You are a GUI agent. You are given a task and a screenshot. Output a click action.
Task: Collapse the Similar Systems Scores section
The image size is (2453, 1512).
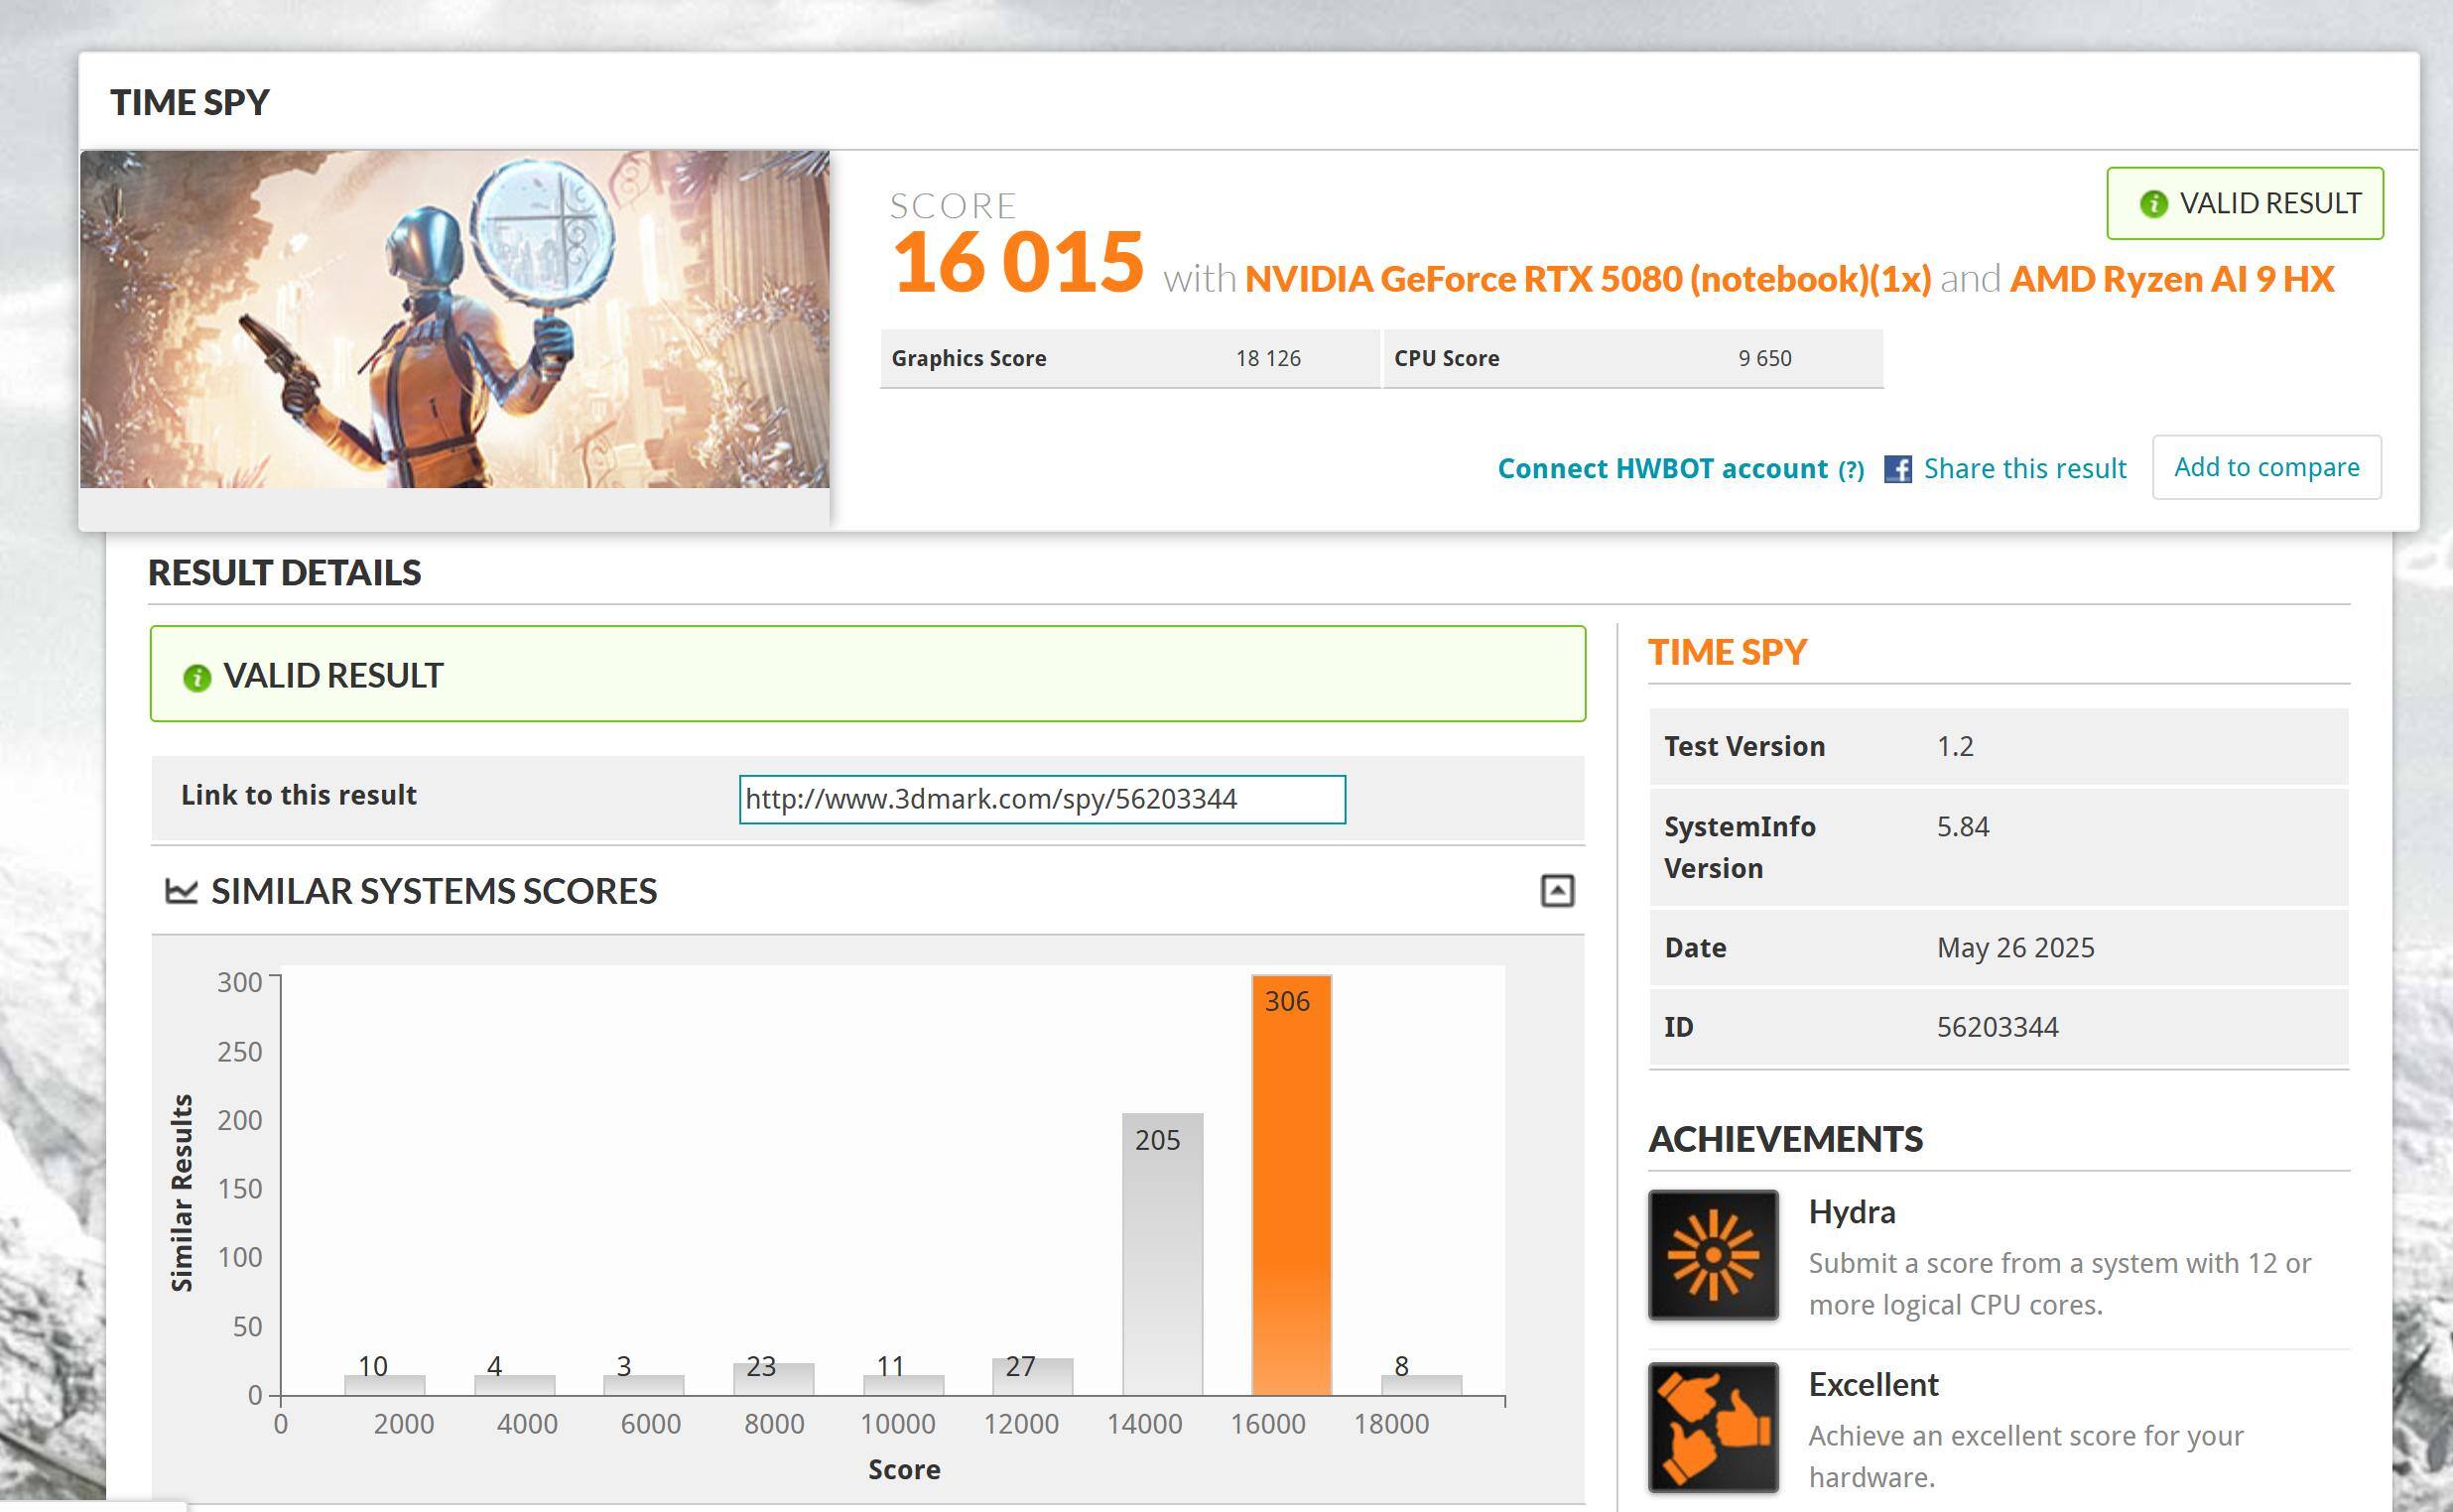click(1556, 890)
